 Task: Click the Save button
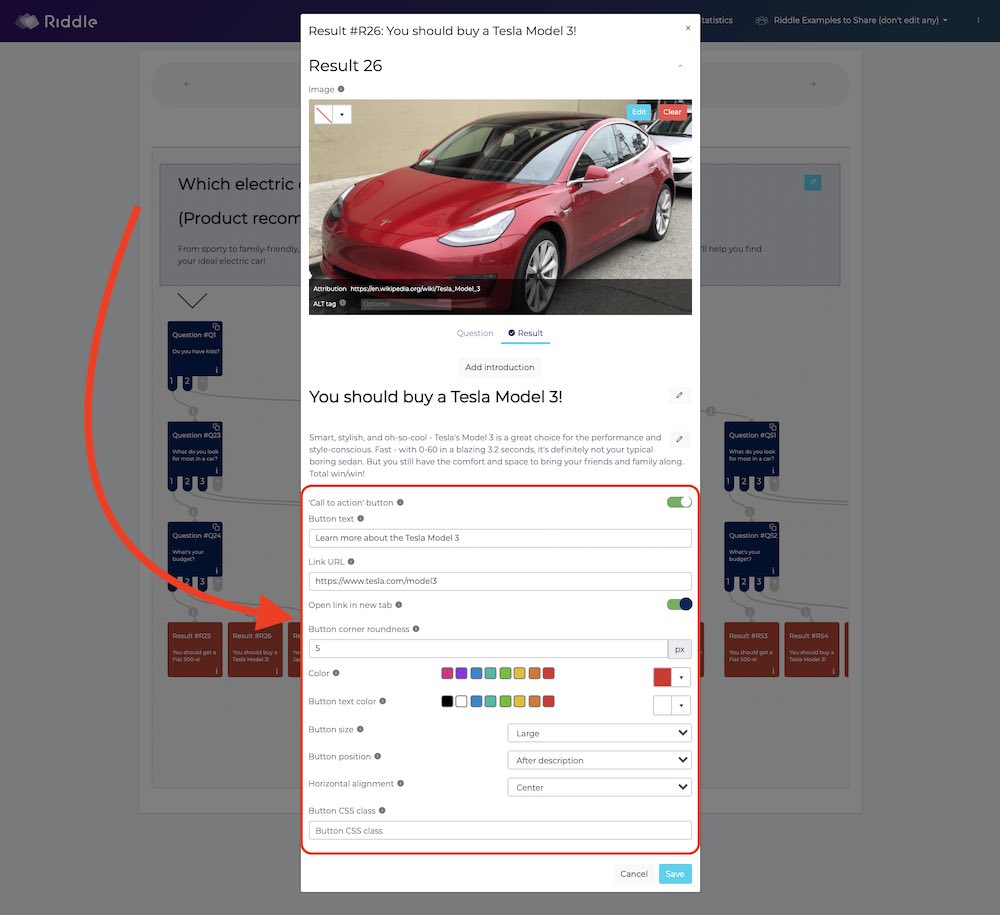point(675,874)
